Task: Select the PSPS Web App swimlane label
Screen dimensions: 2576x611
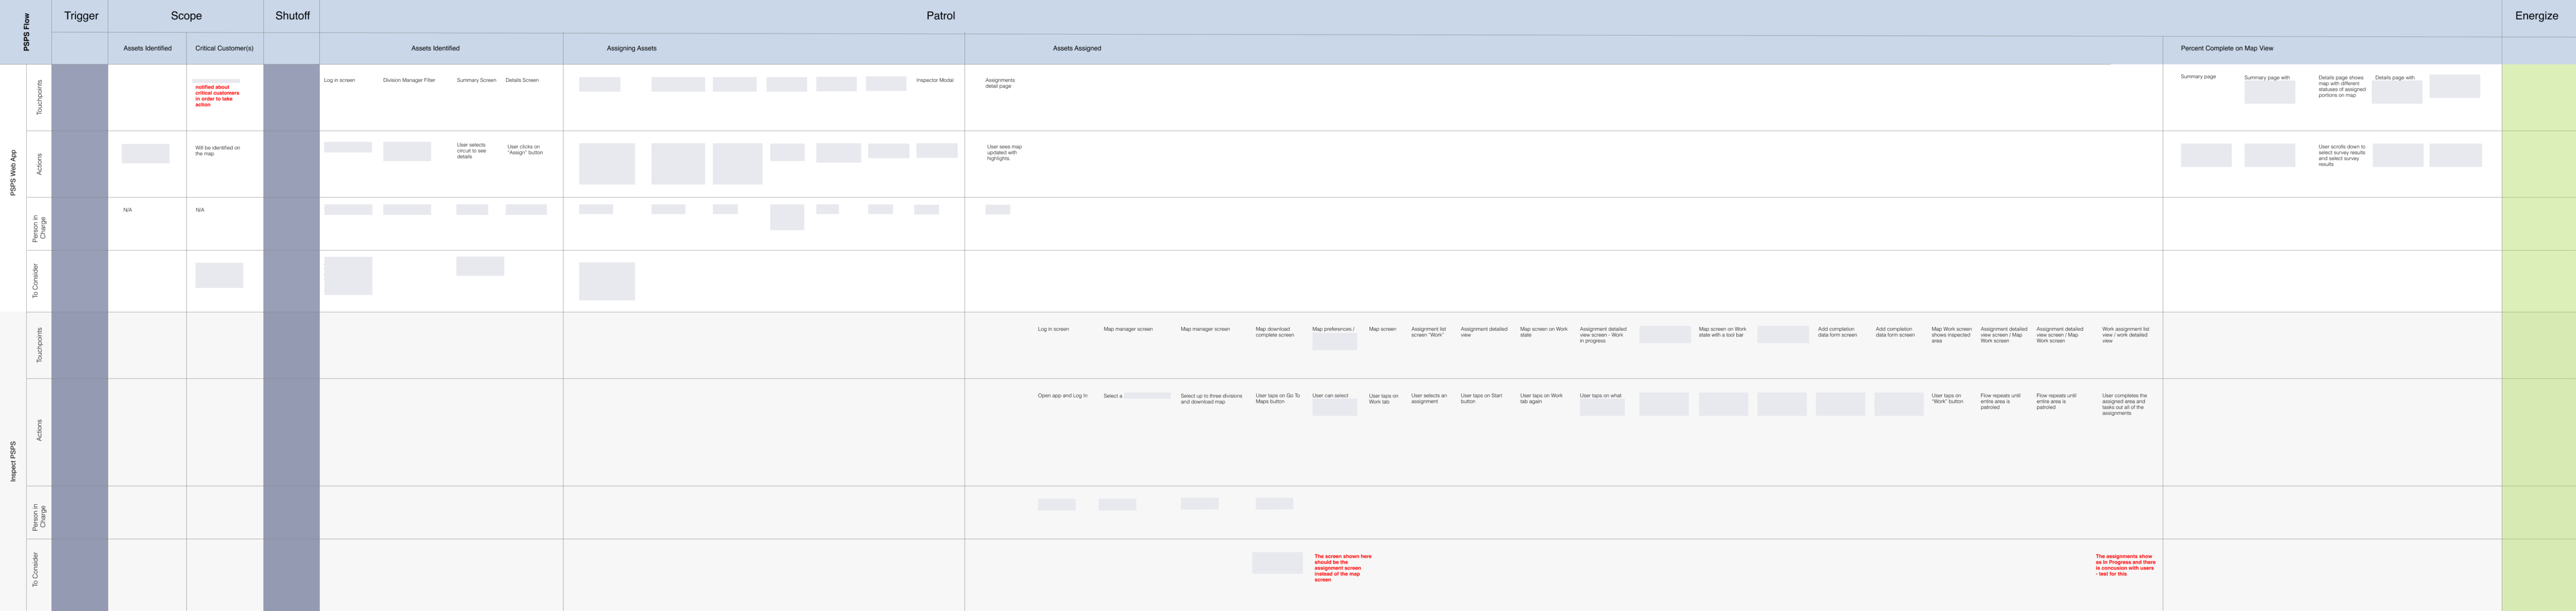Action: [13, 172]
